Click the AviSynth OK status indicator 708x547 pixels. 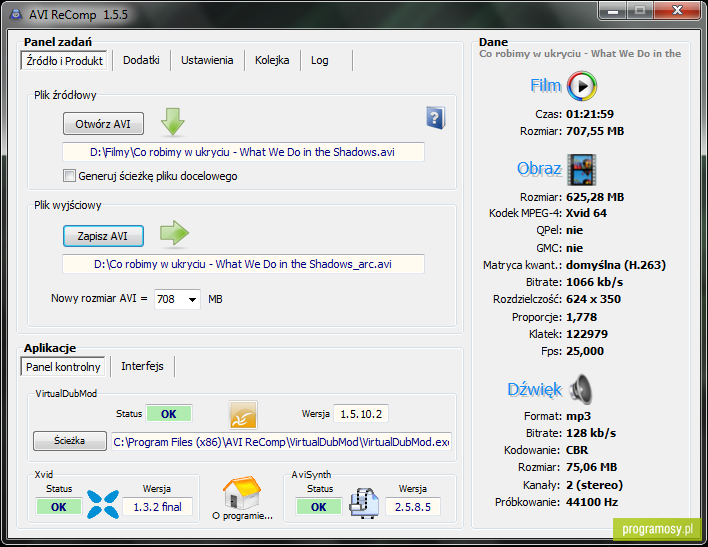[318, 507]
